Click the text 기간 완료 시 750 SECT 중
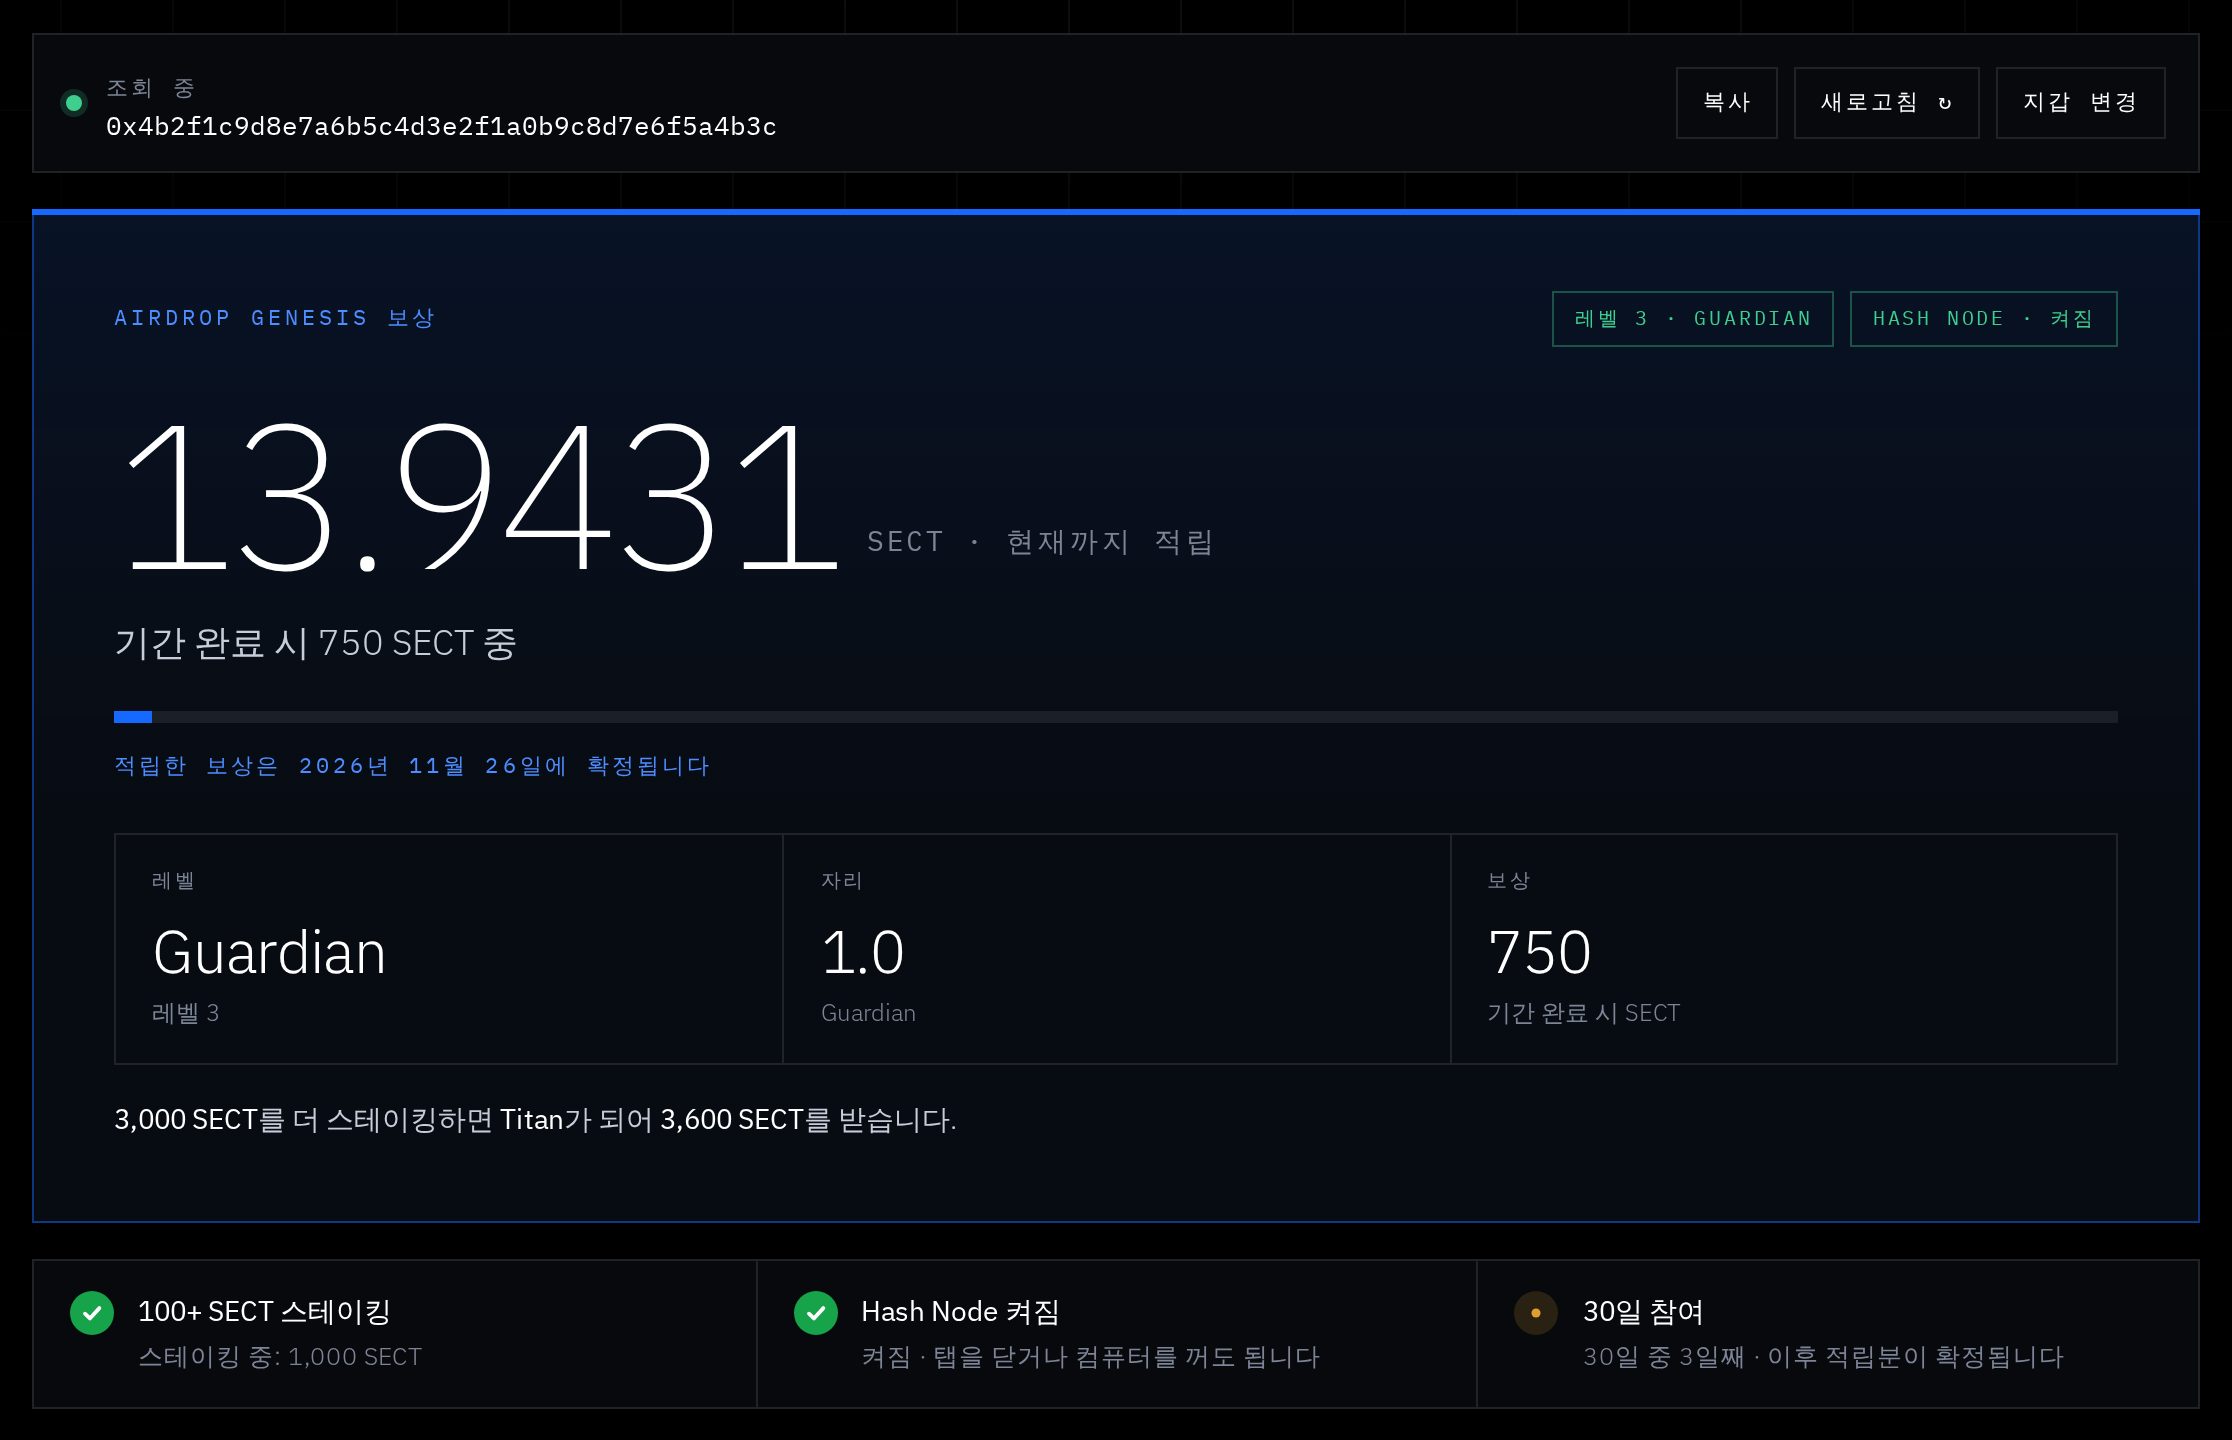The height and width of the screenshot is (1440, 2232). pyautogui.click(x=315, y=643)
